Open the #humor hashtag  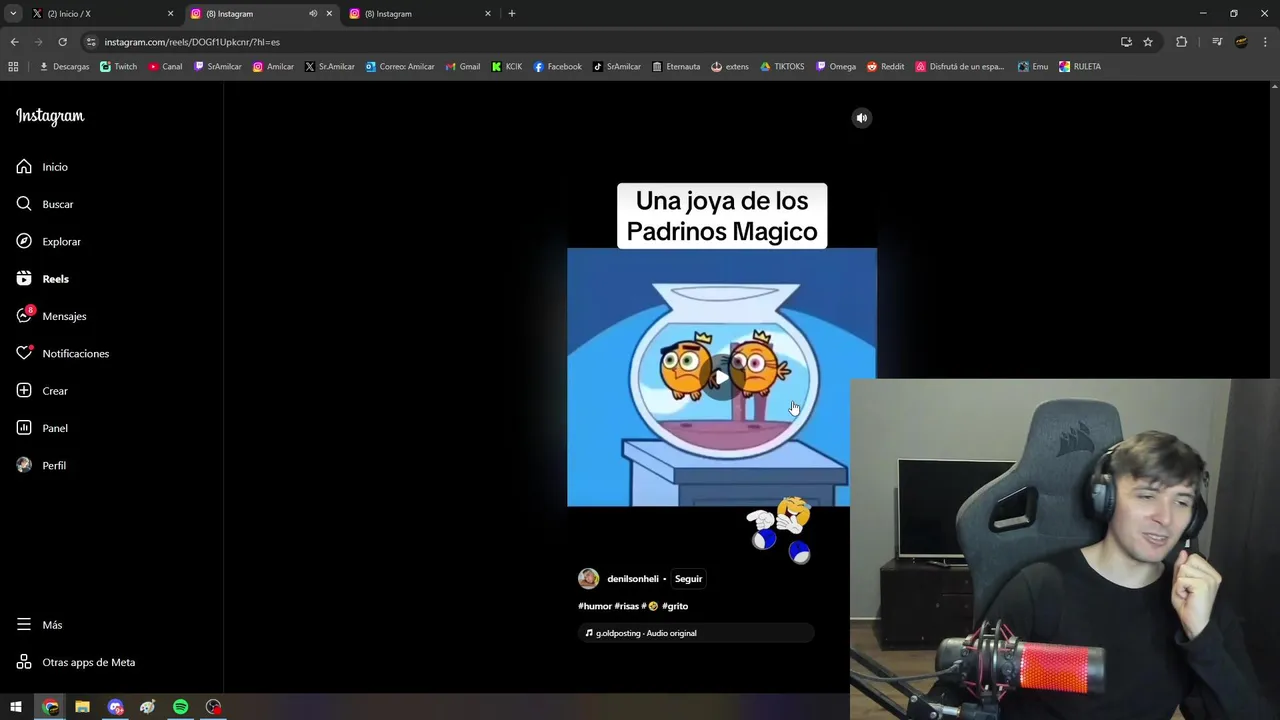pyautogui.click(x=595, y=606)
